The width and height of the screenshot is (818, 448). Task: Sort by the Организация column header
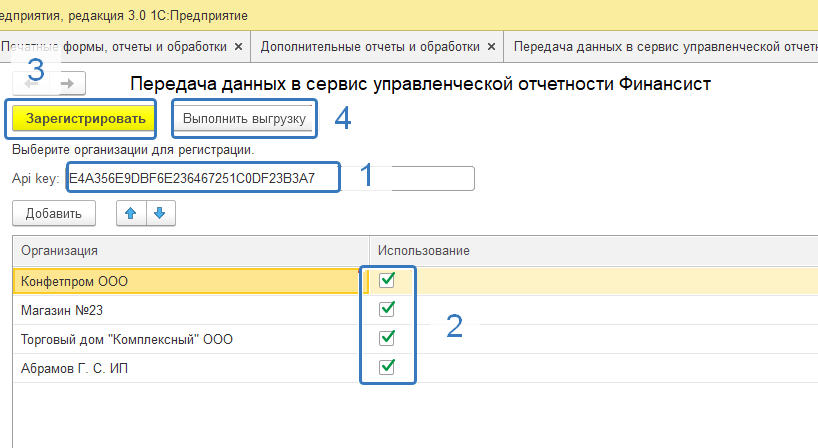[190, 250]
